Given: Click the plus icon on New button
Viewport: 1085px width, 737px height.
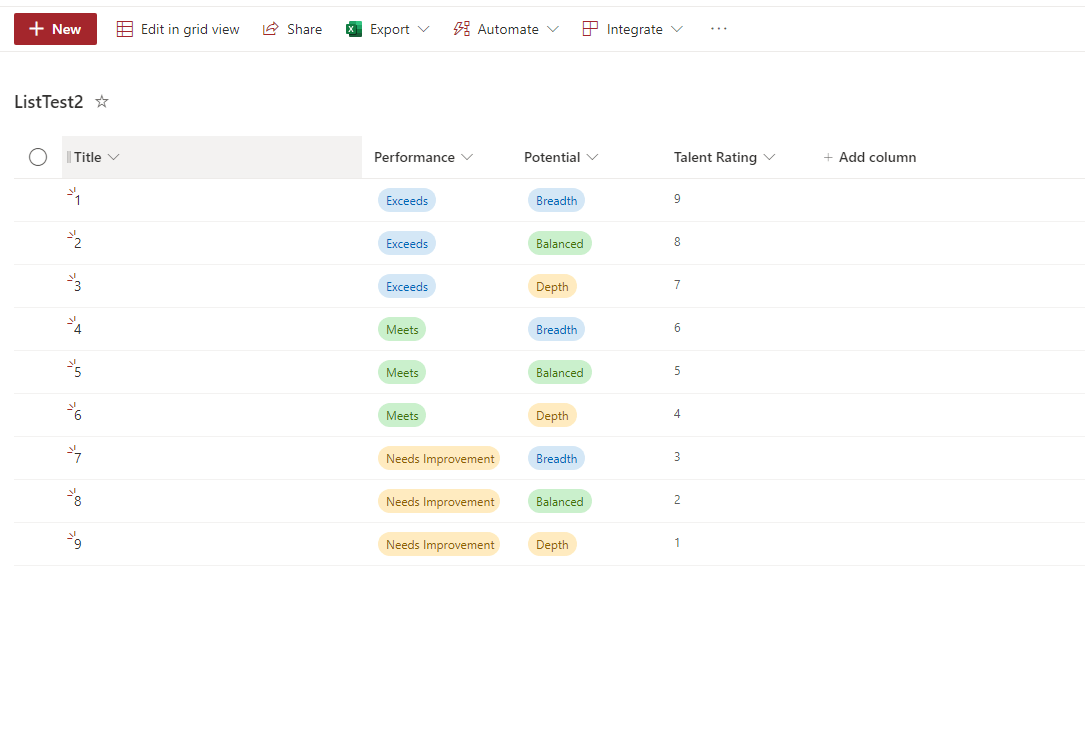Looking at the screenshot, I should click(x=37, y=29).
